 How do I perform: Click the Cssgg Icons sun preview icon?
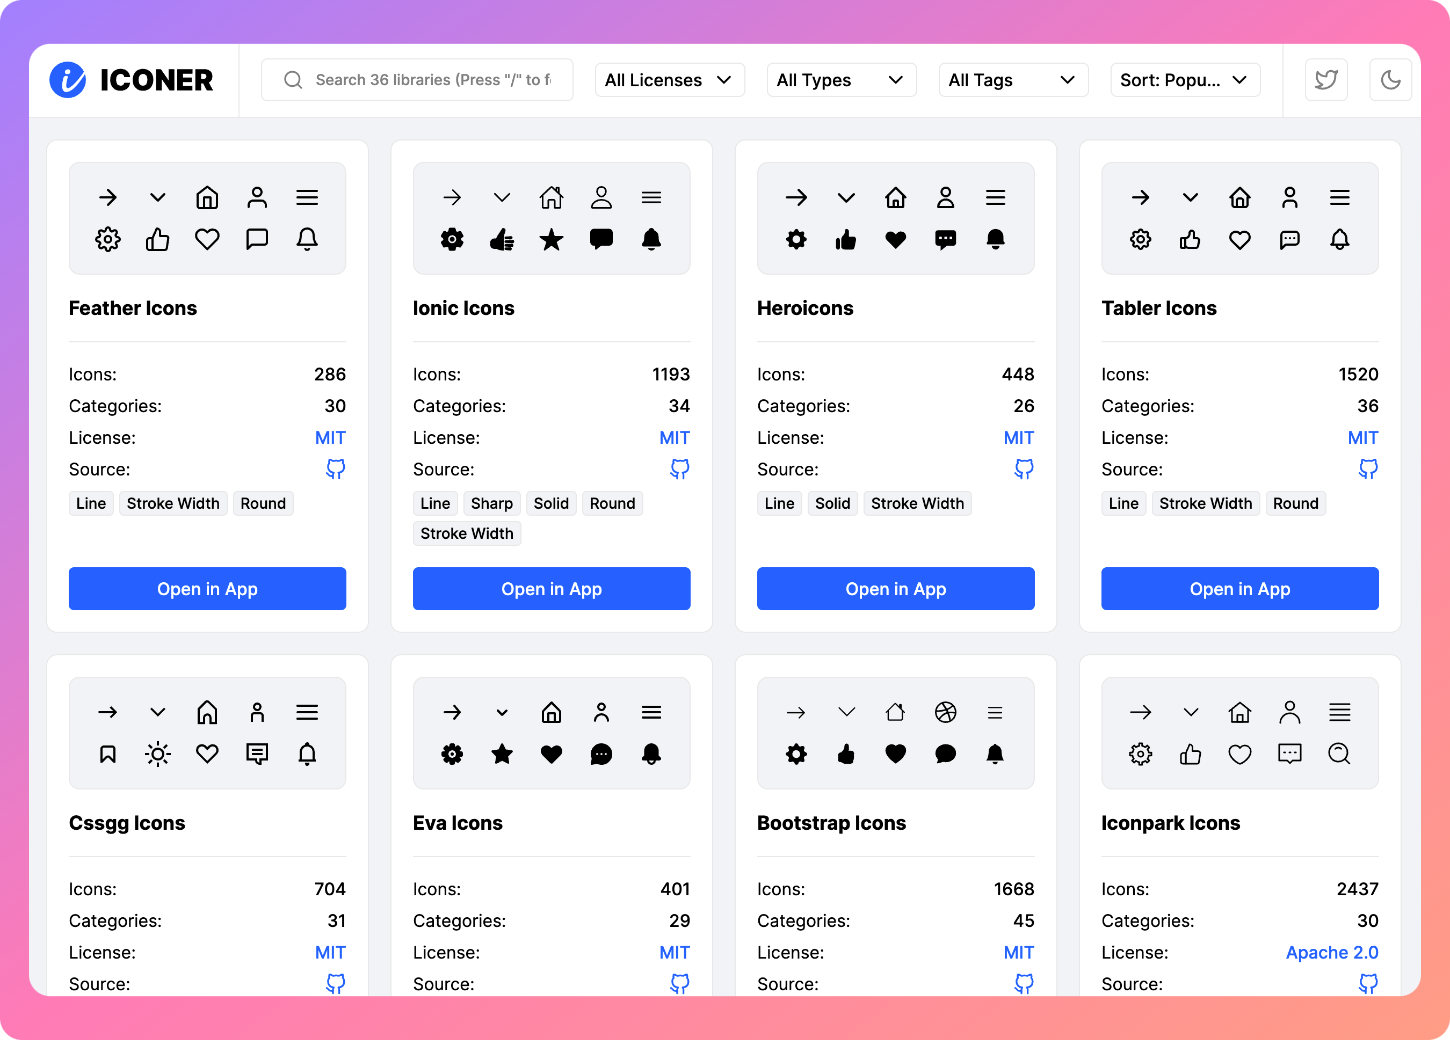point(158,754)
